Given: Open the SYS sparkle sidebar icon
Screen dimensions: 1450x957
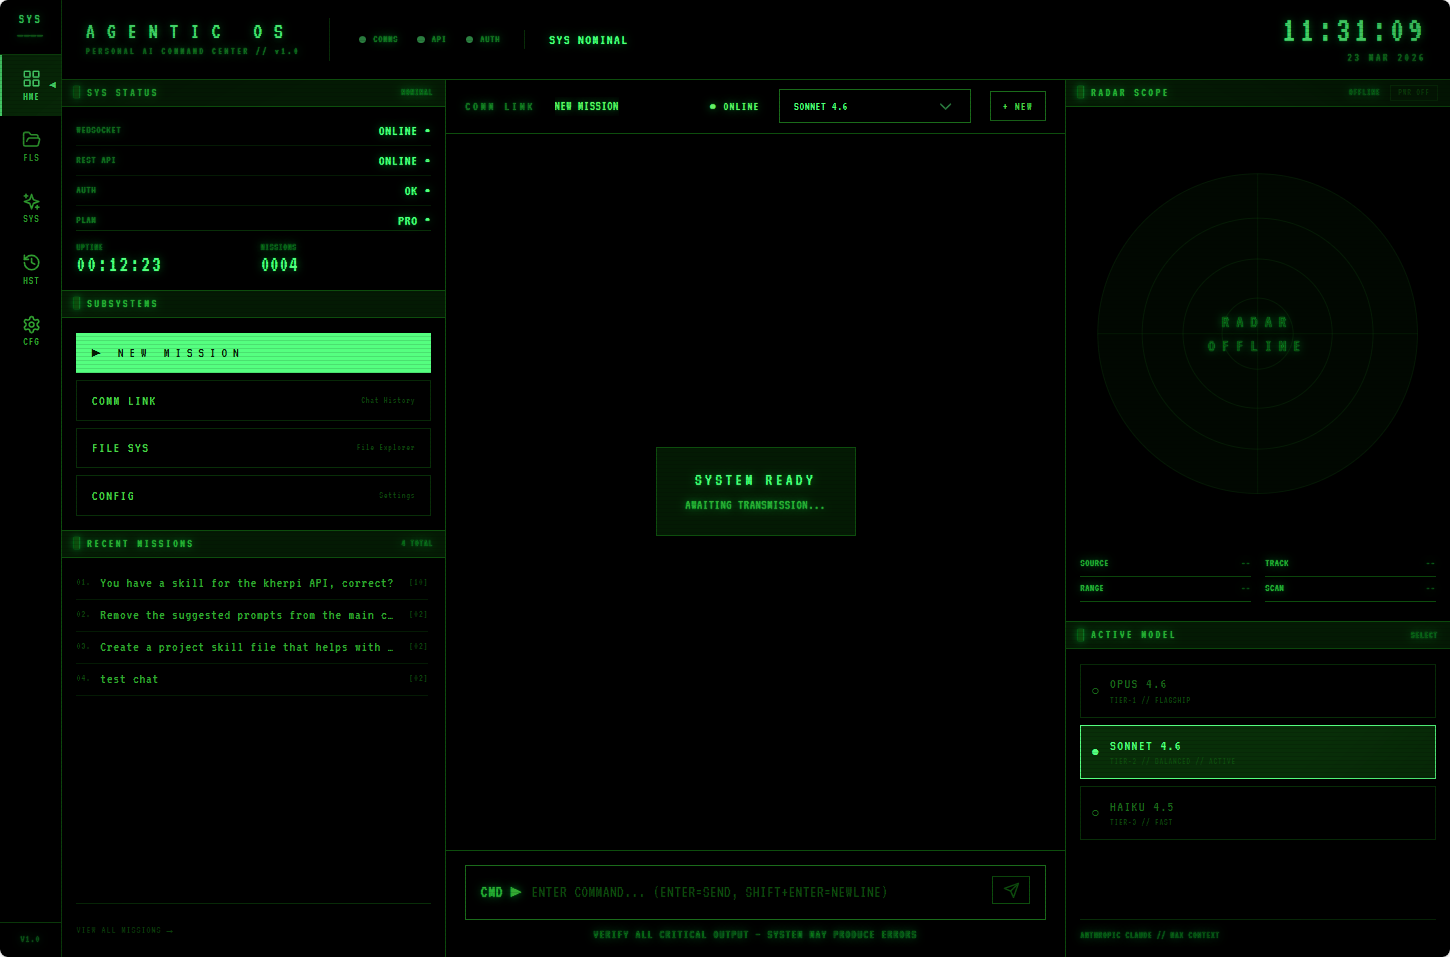Looking at the screenshot, I should [31, 207].
